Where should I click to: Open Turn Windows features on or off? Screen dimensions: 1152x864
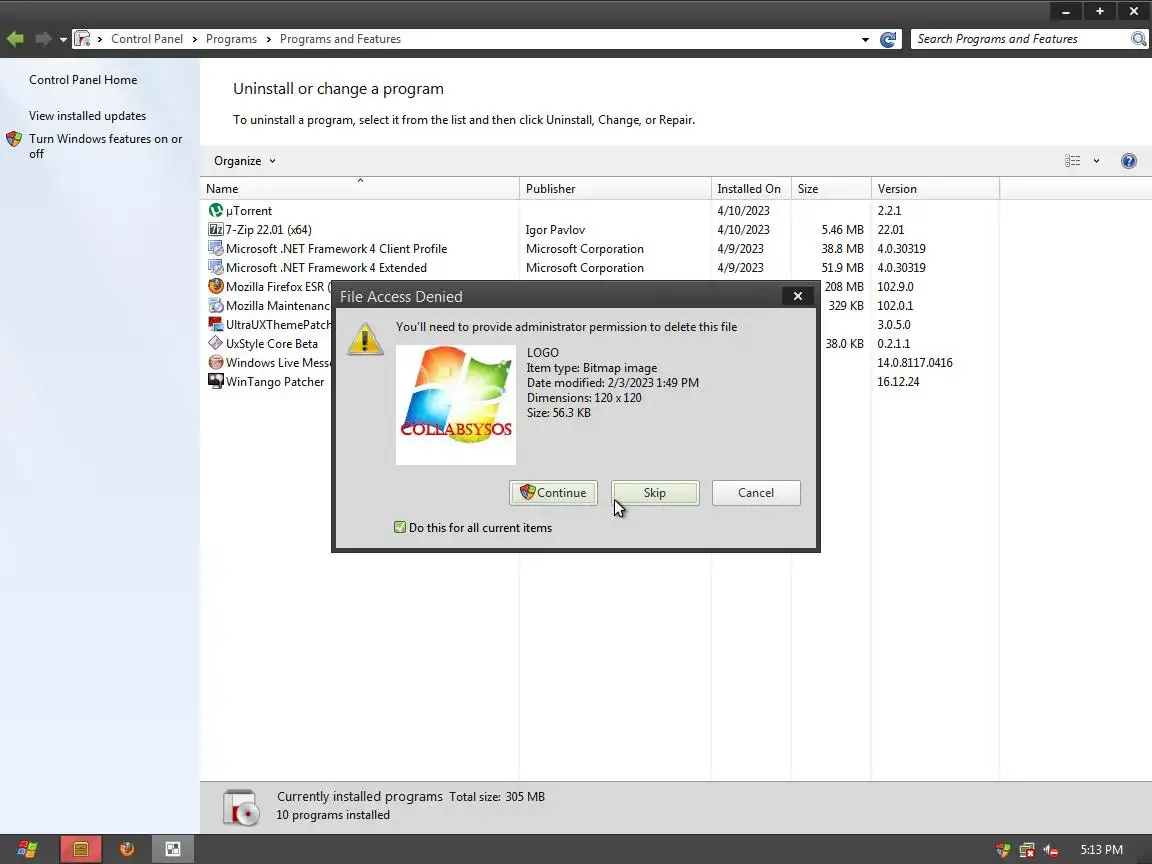click(x=105, y=145)
